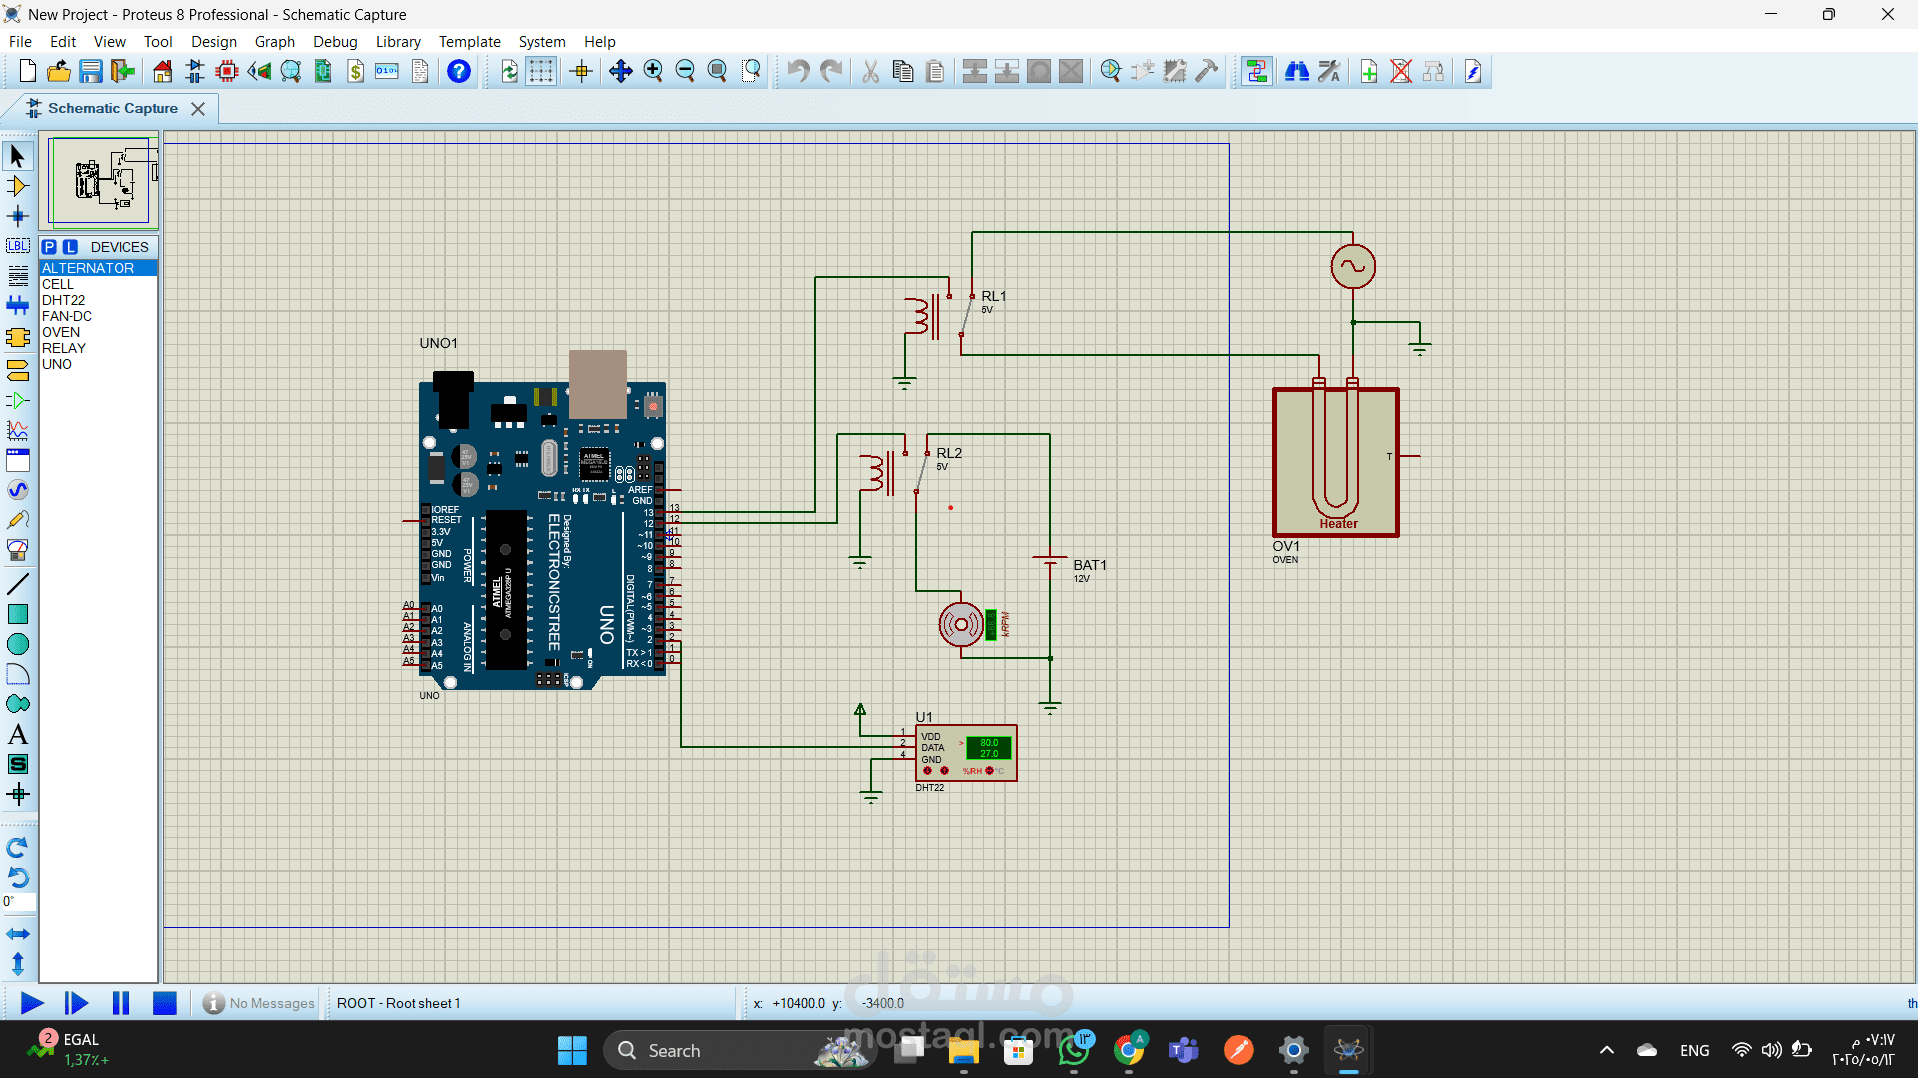The image size is (1918, 1078).
Task: Select the Wire Label Mode tool
Action: (18, 246)
